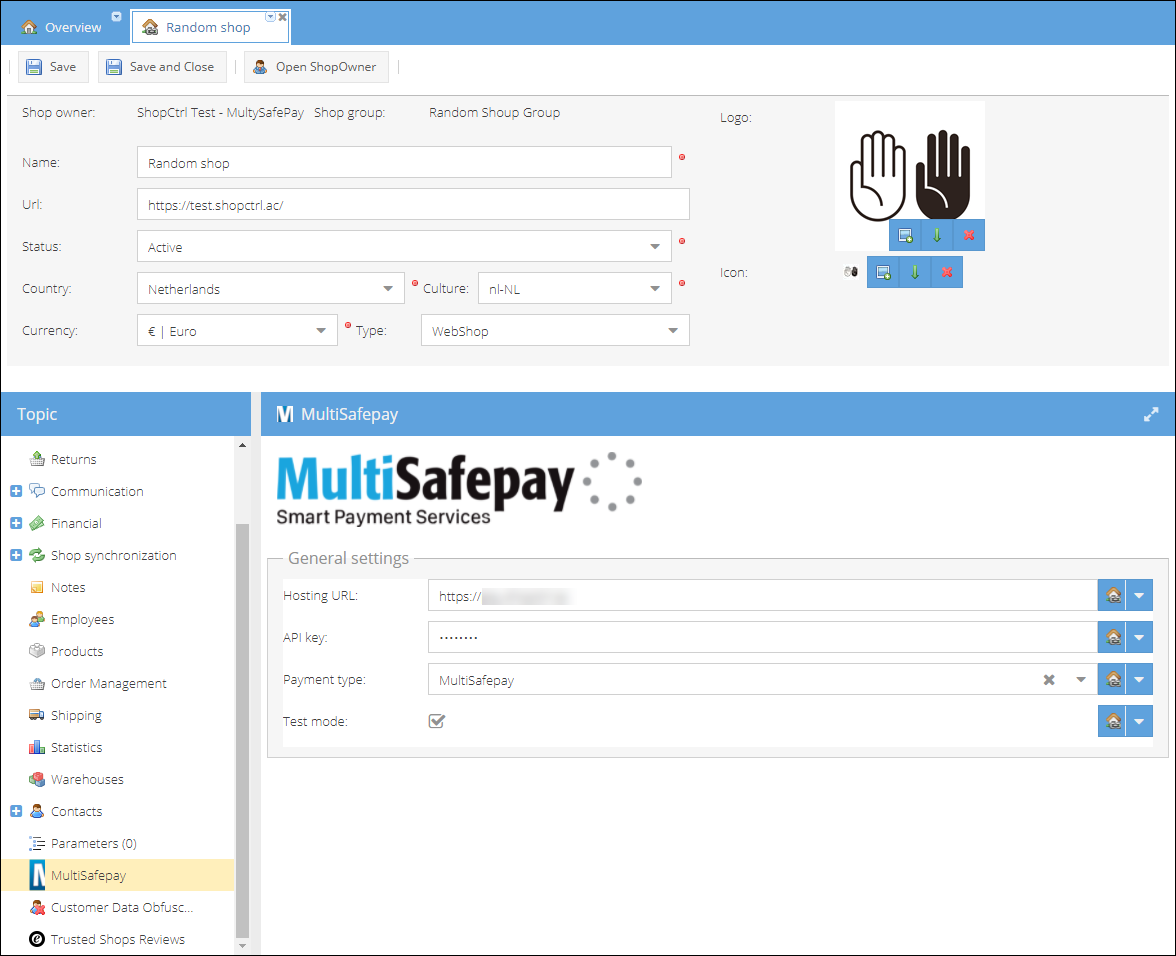
Task: Remove the logo with red X icon
Action: pos(969,235)
